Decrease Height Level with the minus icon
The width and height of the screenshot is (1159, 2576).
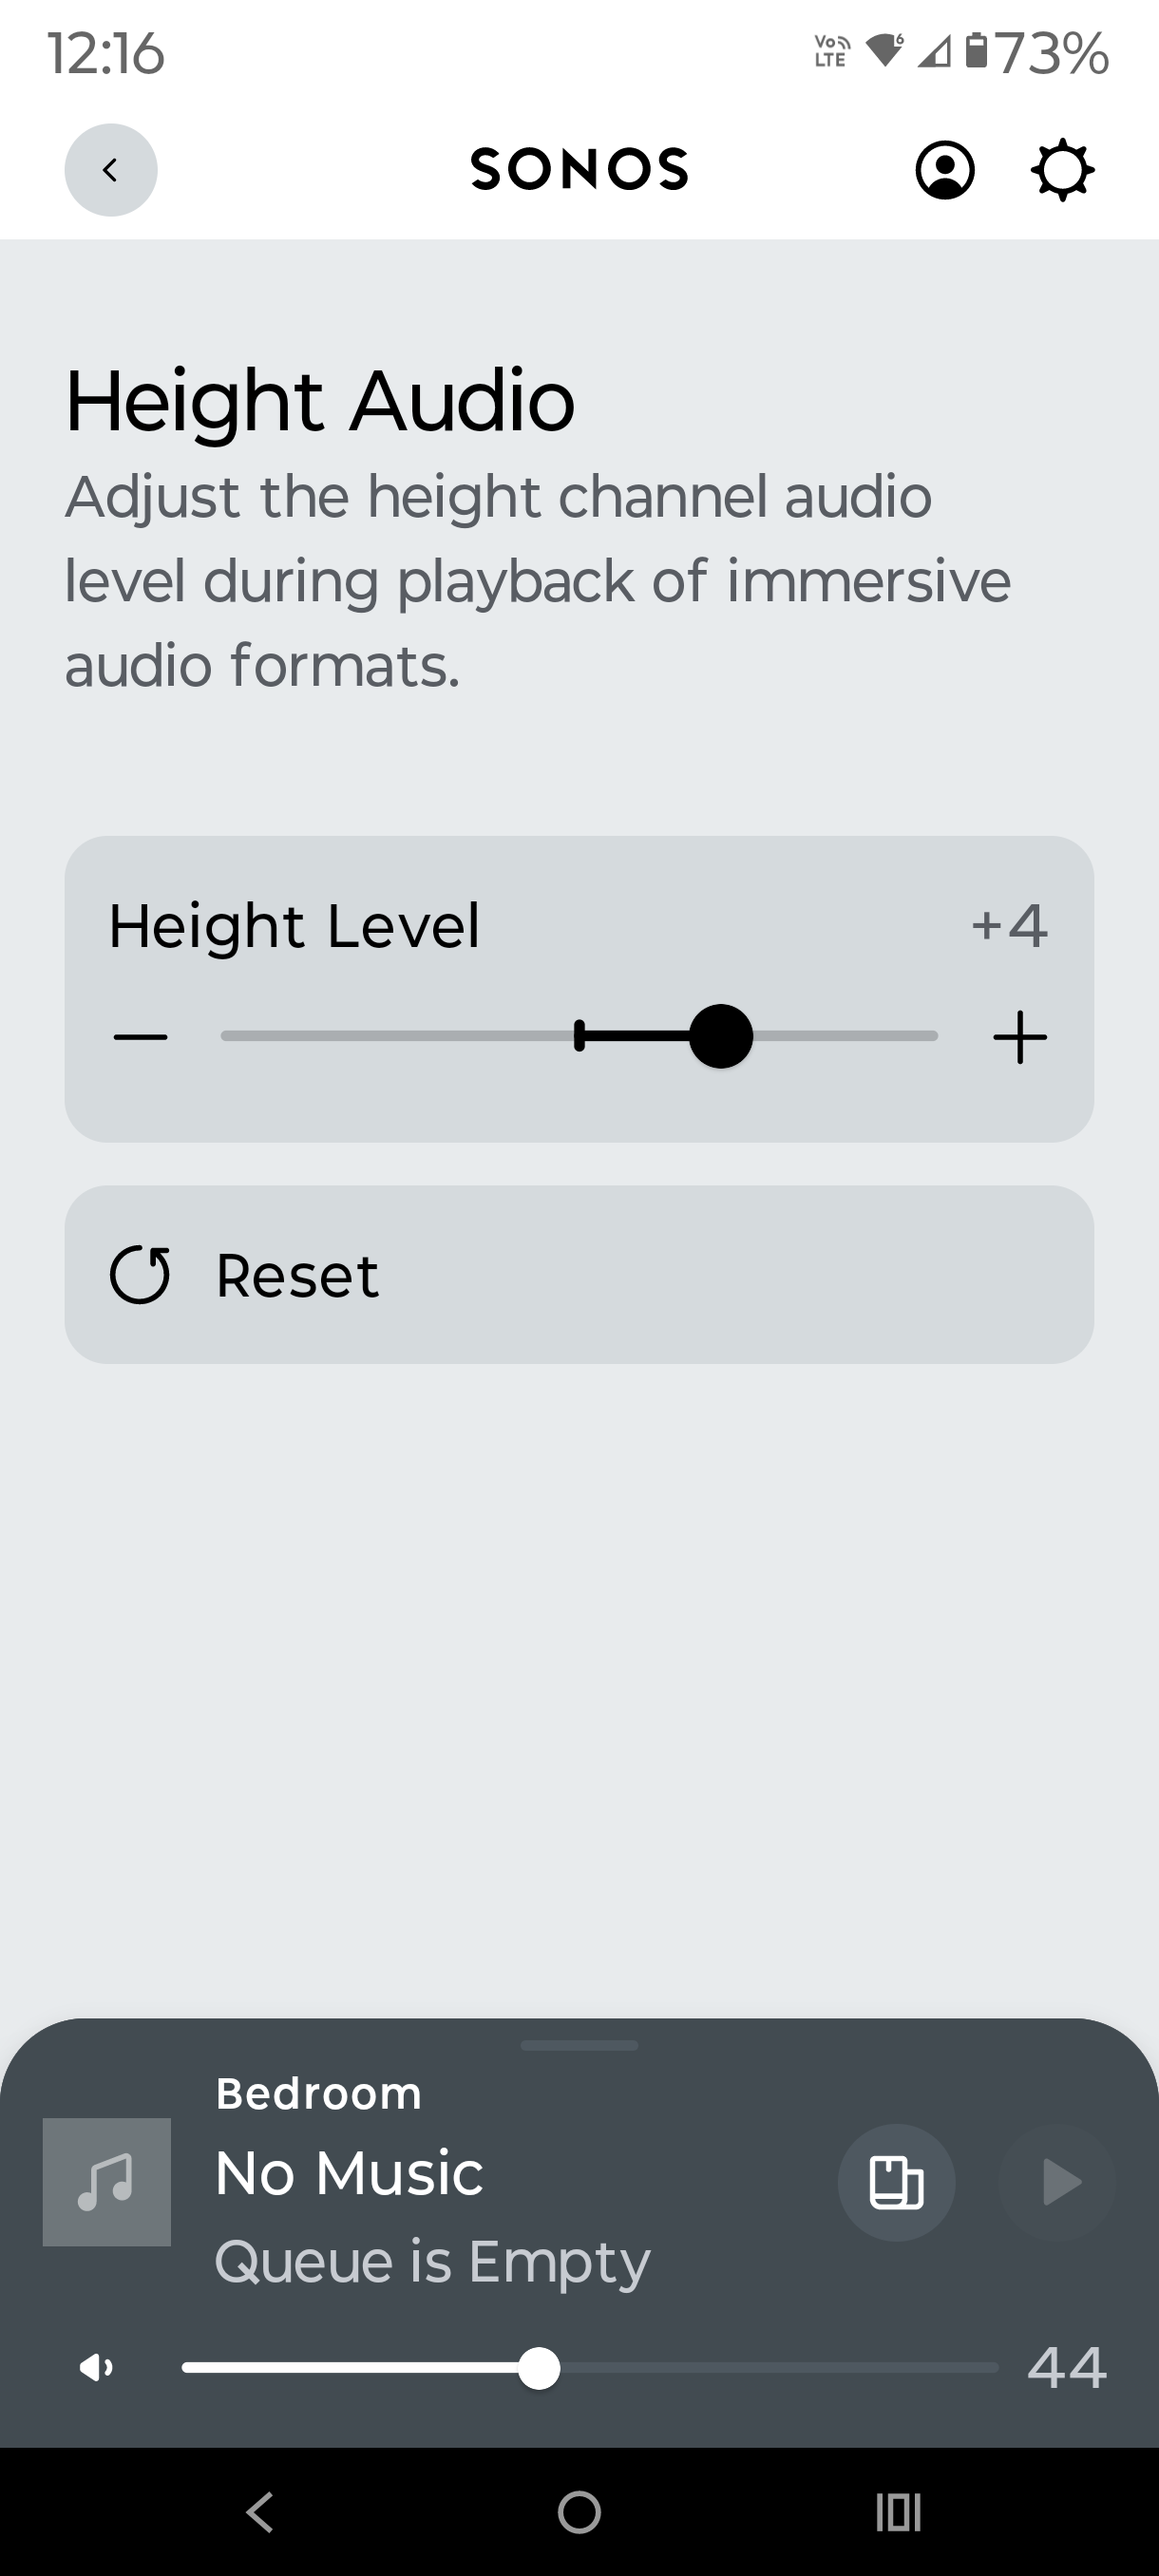(x=140, y=1037)
